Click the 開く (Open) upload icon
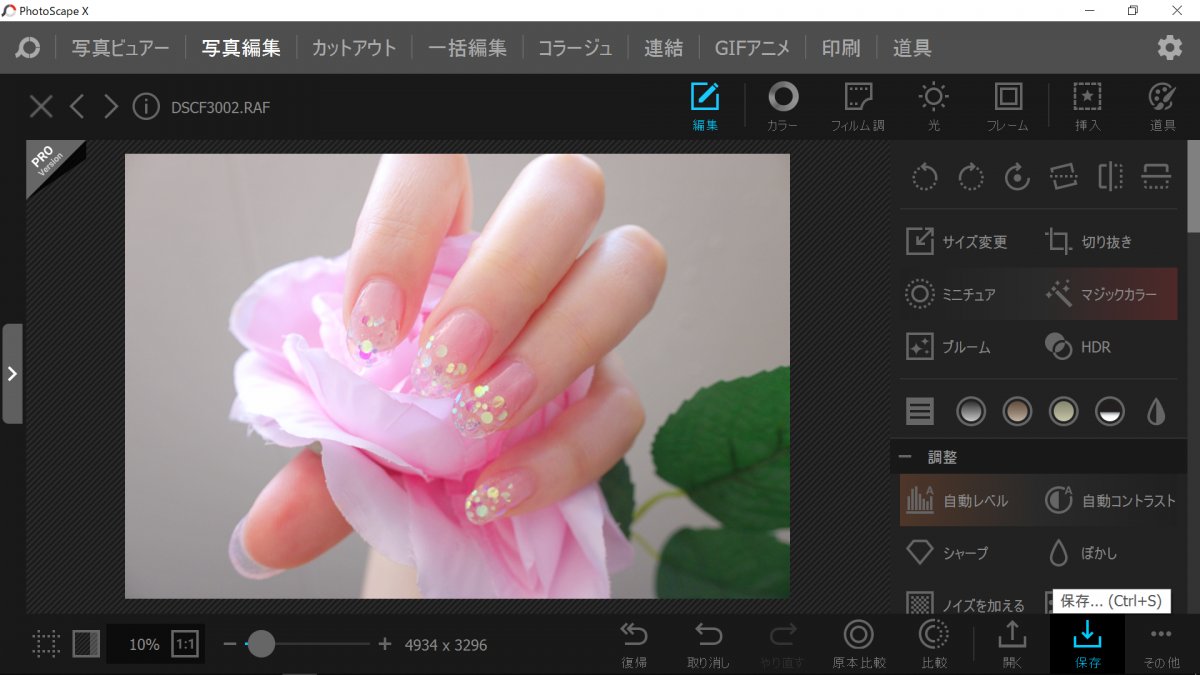The image size is (1200, 675). tap(1012, 643)
